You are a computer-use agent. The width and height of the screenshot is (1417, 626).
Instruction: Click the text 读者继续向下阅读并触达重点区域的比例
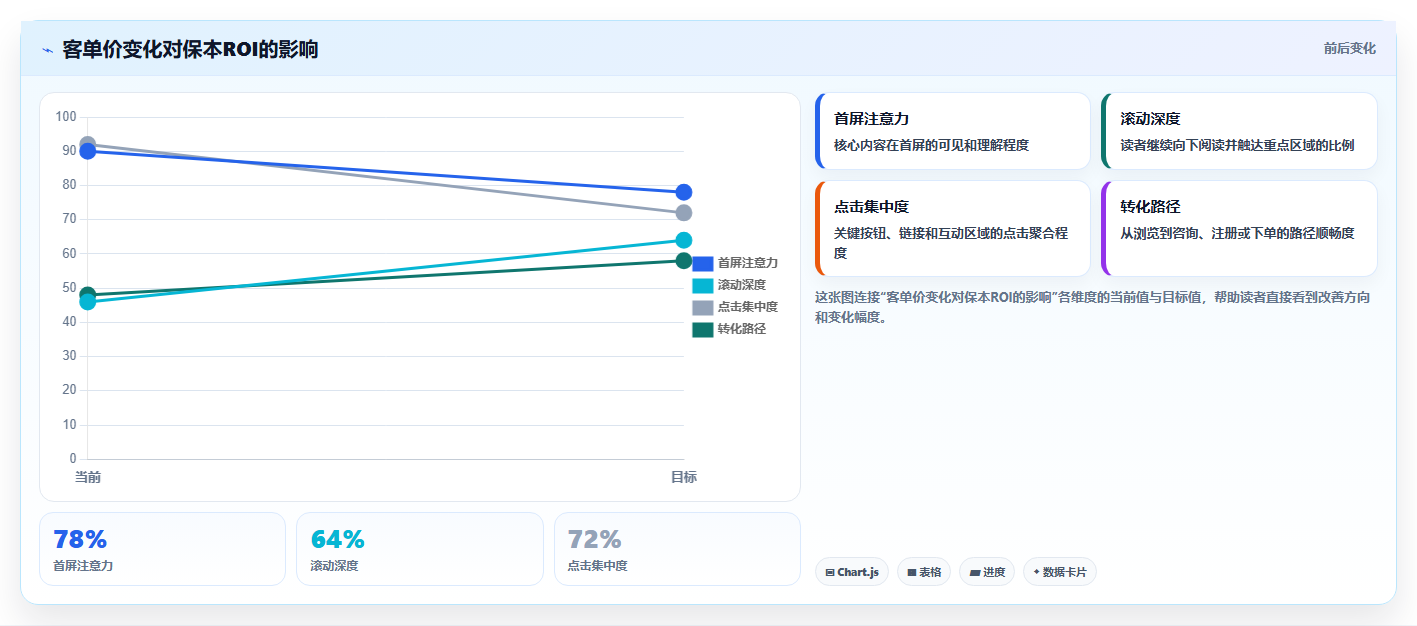coord(1237,145)
